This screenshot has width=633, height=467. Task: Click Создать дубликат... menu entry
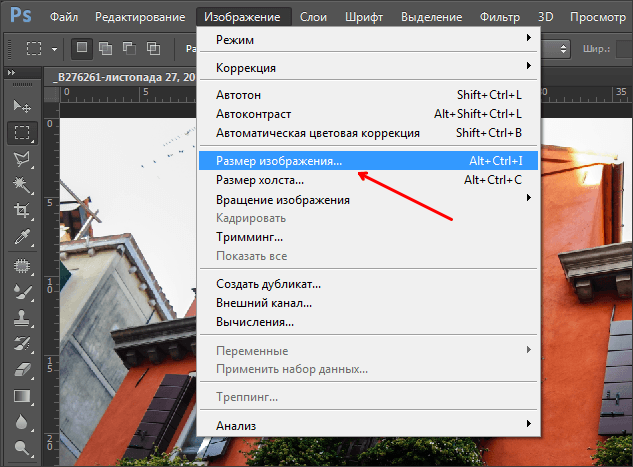point(368,284)
